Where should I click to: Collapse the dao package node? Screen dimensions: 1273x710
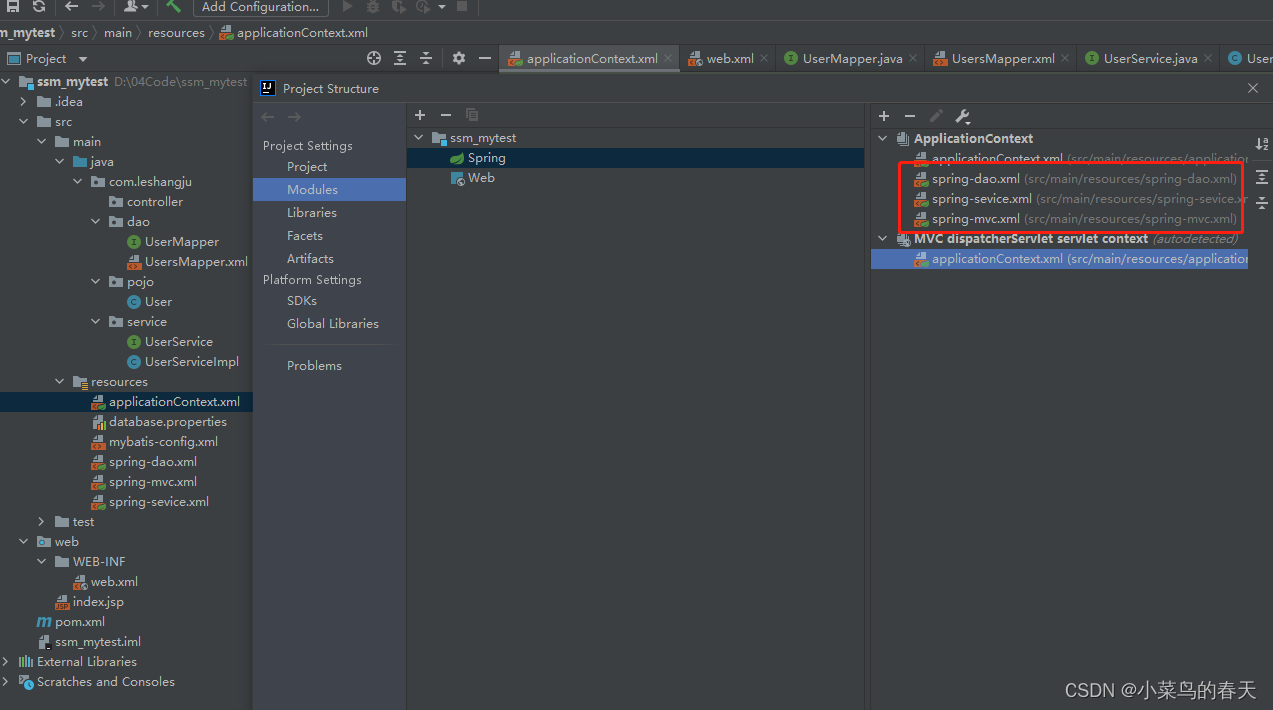point(97,222)
